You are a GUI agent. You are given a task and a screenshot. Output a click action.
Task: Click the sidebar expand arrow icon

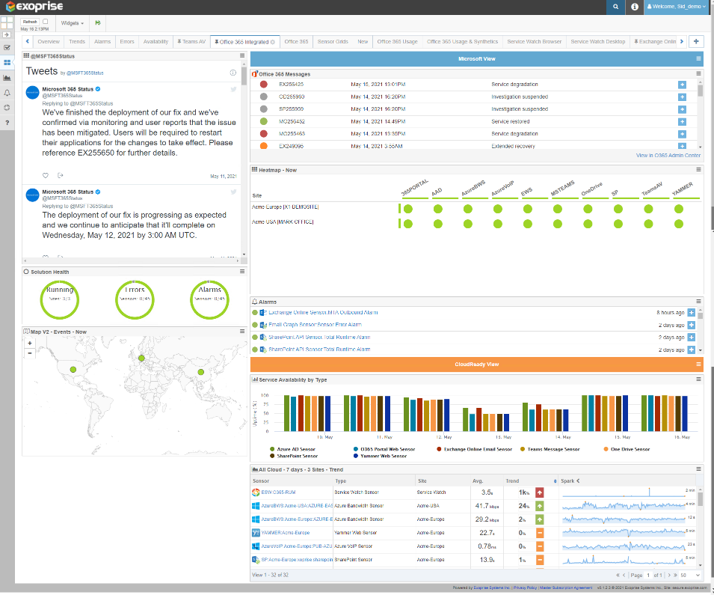tap(7, 35)
